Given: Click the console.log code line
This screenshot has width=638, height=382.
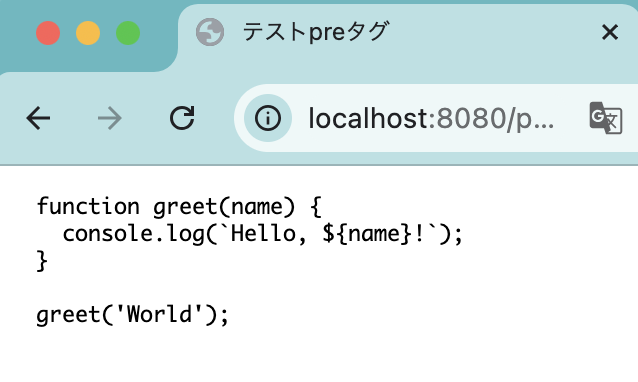Looking at the screenshot, I should pyautogui.click(x=263, y=234).
